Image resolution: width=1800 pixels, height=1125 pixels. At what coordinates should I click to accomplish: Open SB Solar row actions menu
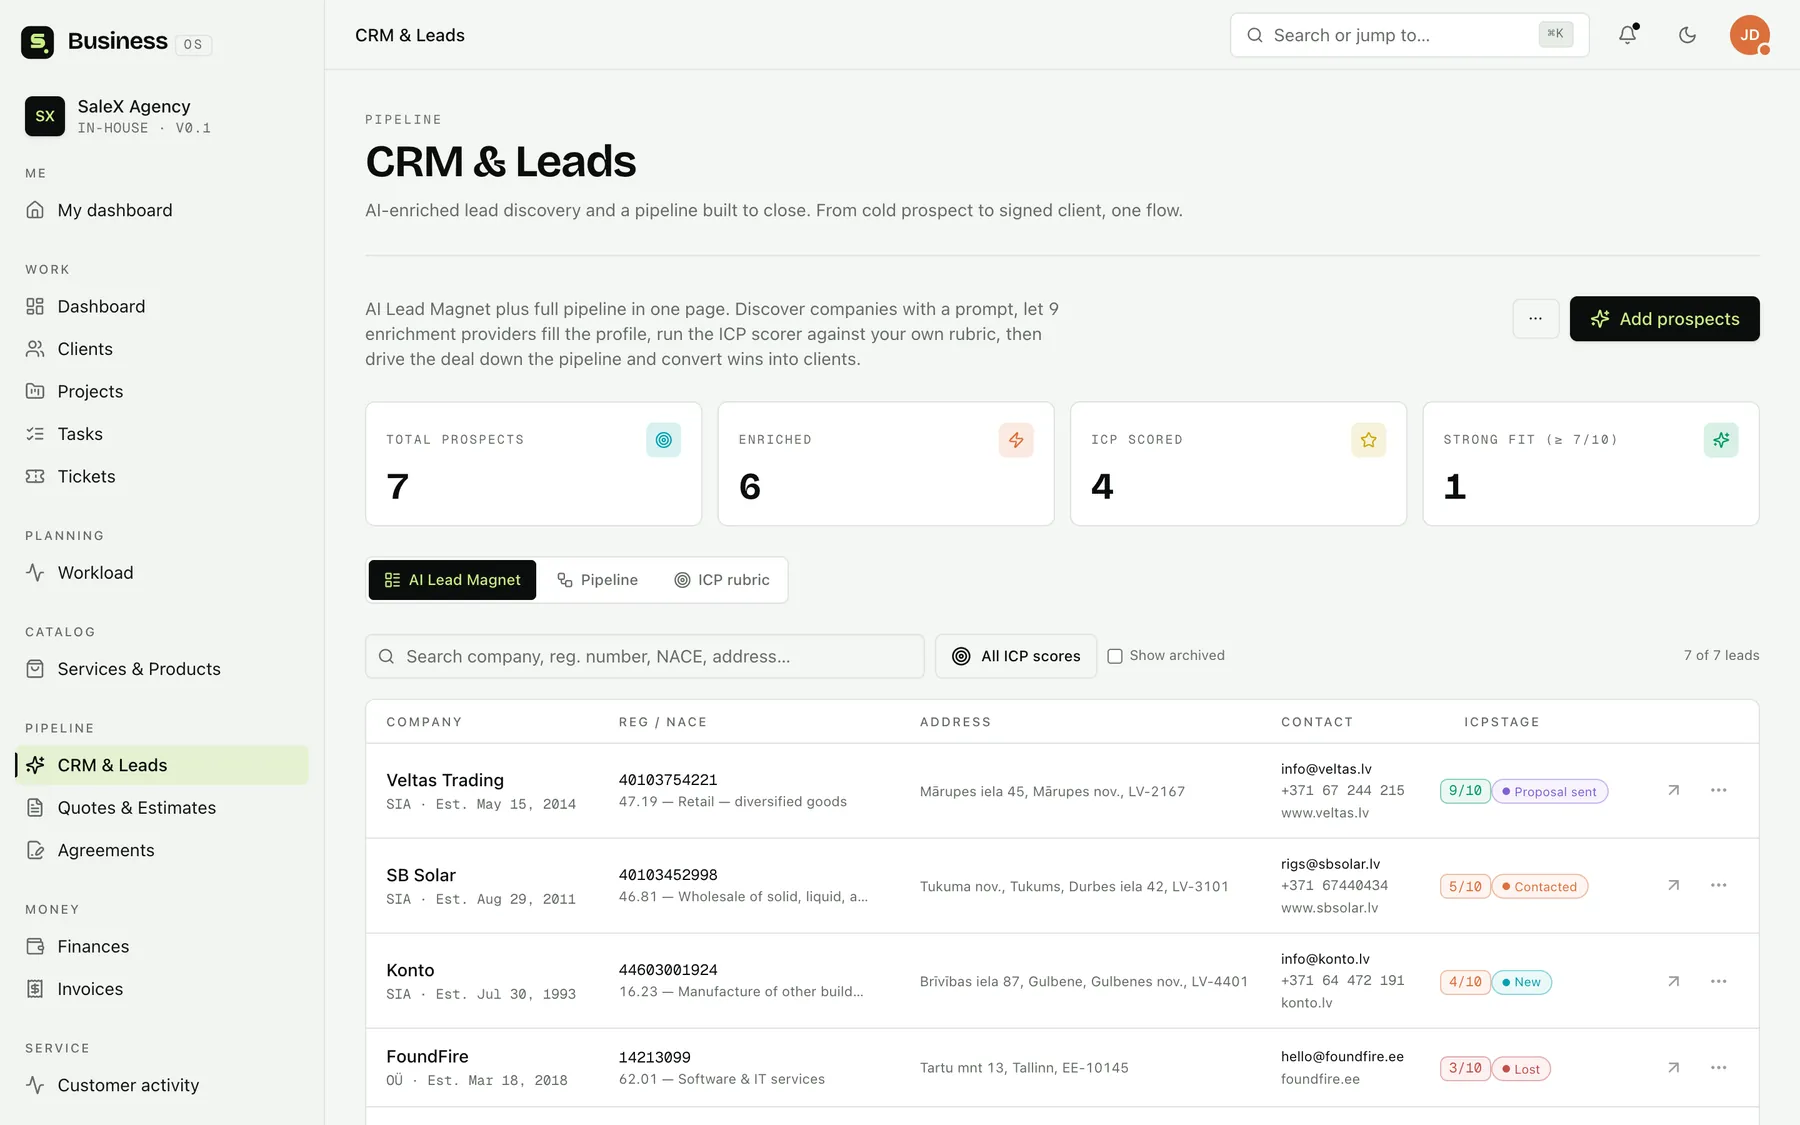[1718, 886]
